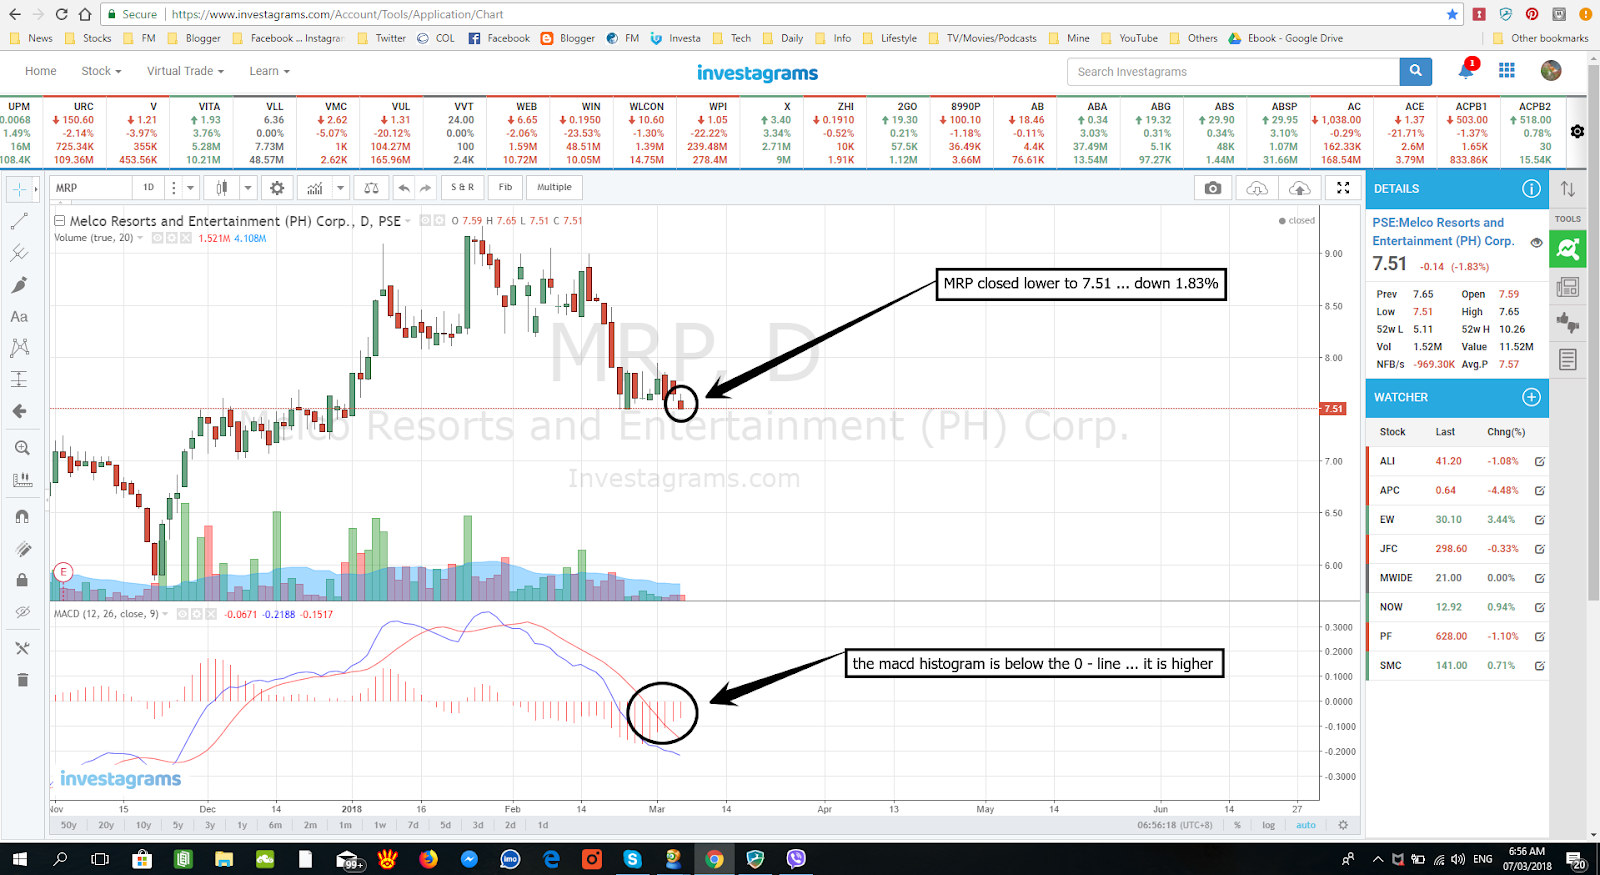Viewport: 1600px width, 875px height.
Task: Select the zoom in tool
Action: [x=22, y=448]
